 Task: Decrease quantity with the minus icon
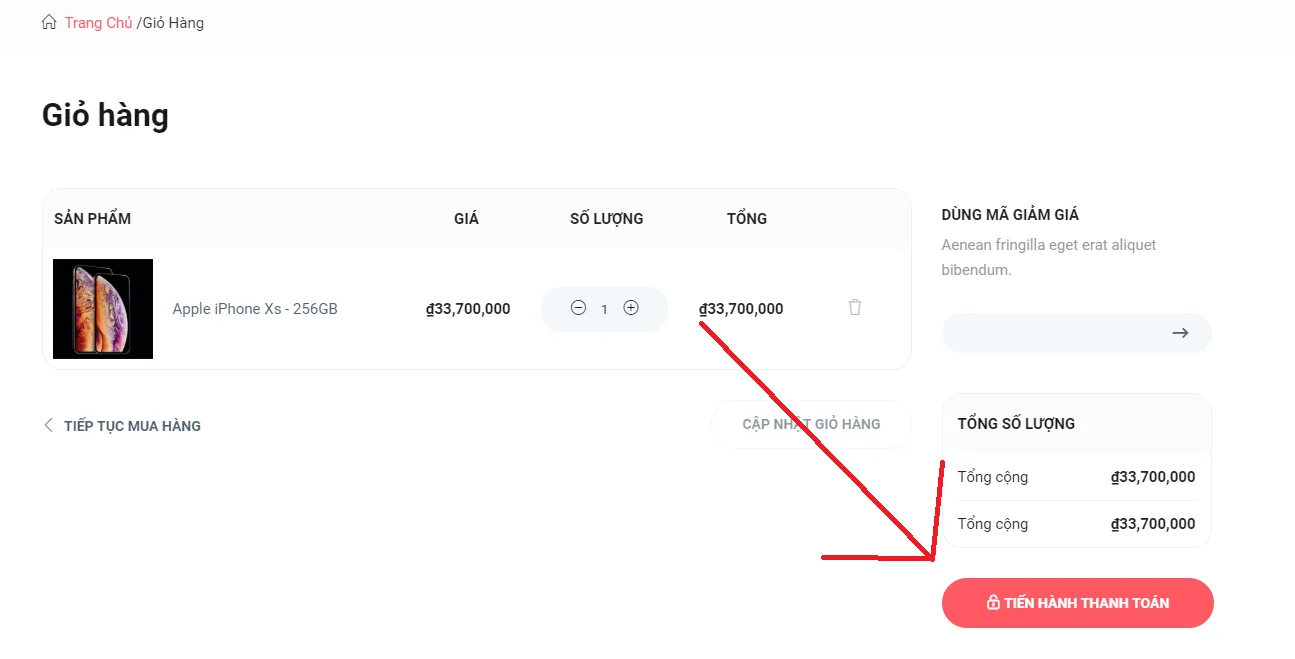(578, 308)
